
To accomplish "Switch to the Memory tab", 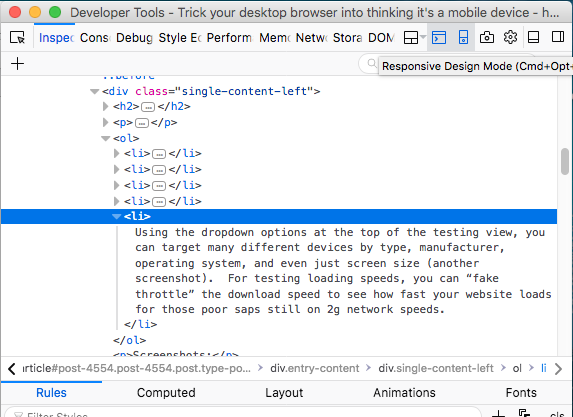I will pyautogui.click(x=275, y=38).
